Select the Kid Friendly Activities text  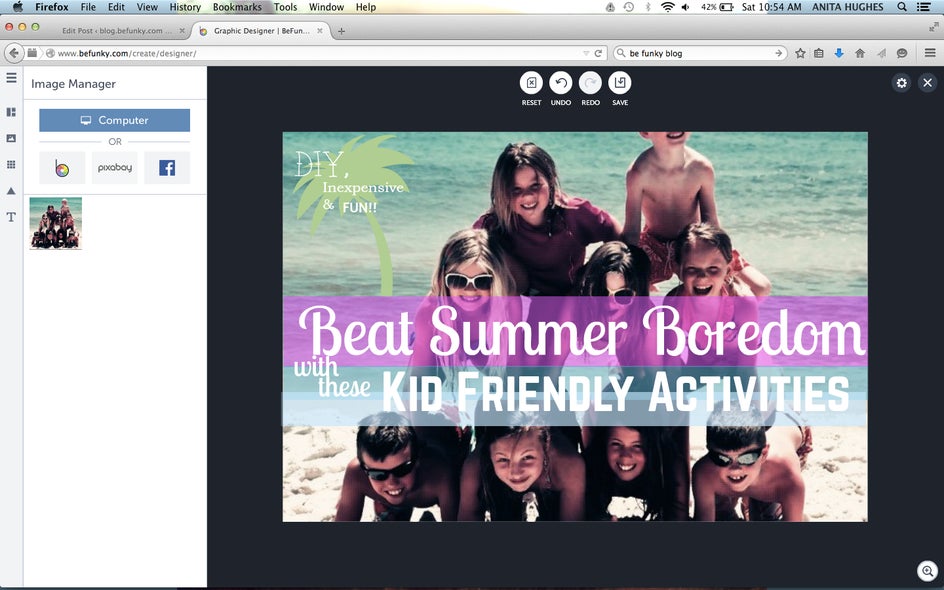pos(615,393)
